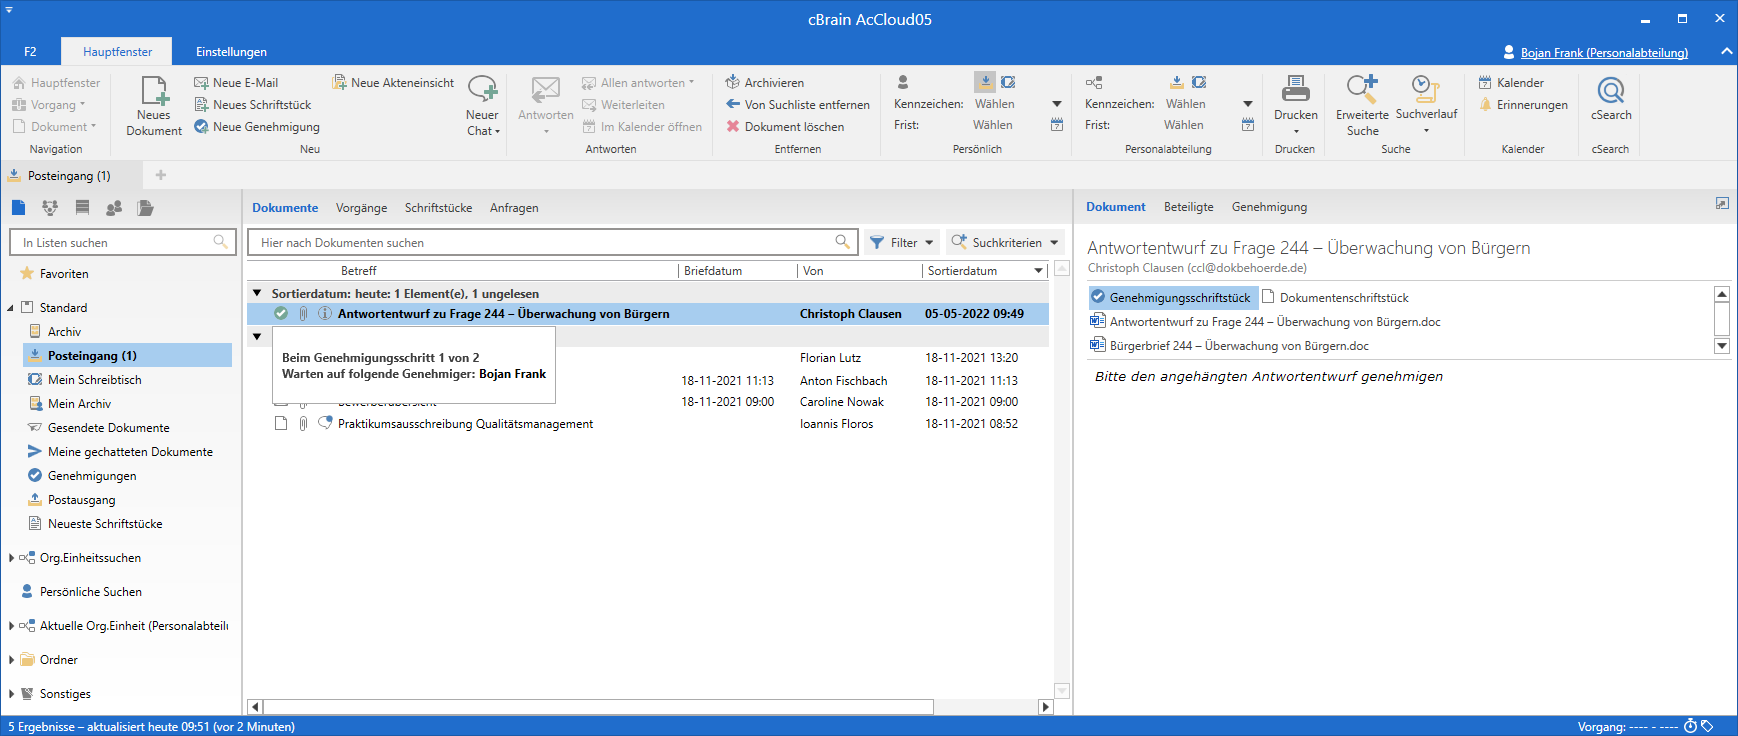Open Neue Akteneinsicht

[393, 83]
